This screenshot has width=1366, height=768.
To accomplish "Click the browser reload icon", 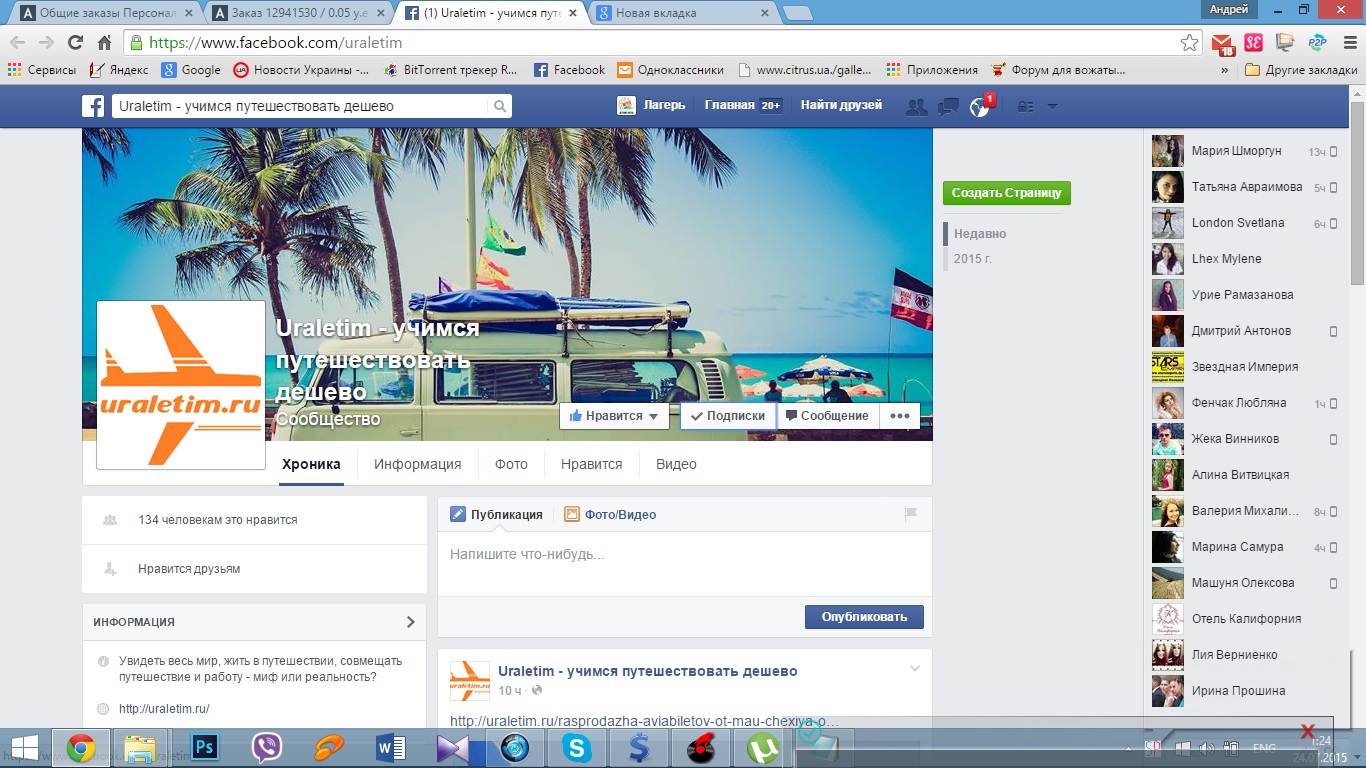I will 75,43.
